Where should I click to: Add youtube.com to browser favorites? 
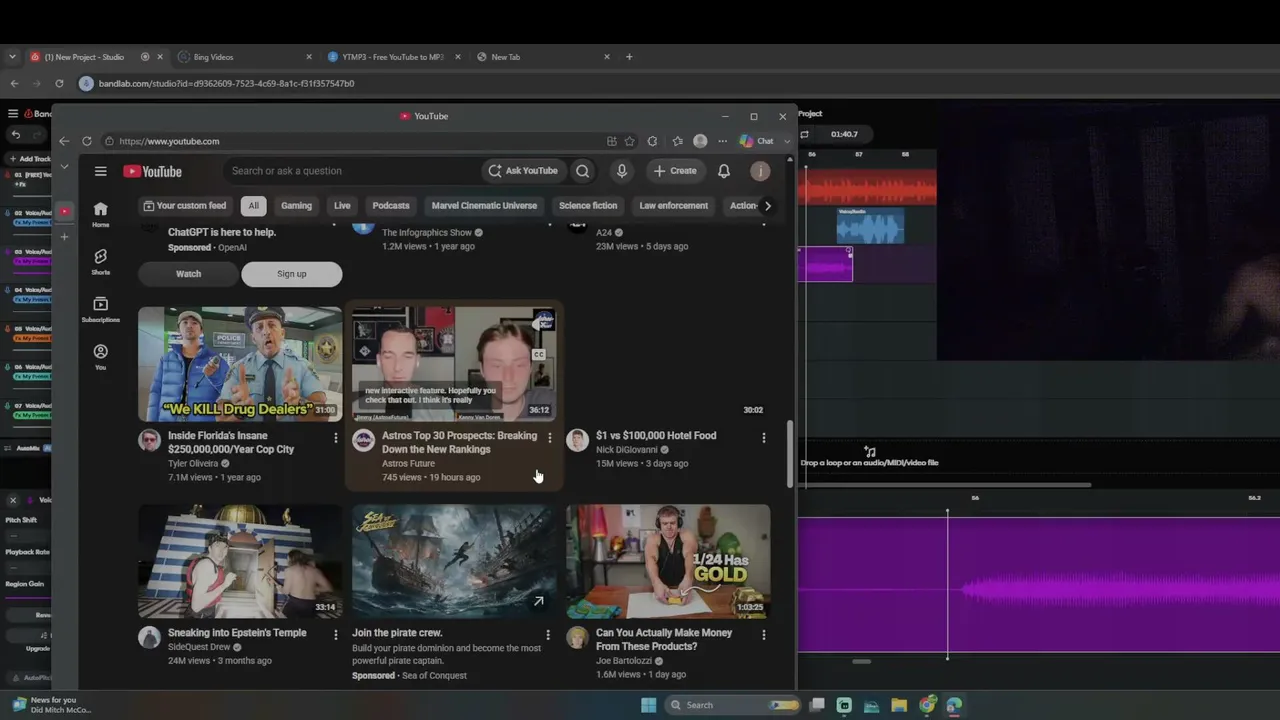click(x=629, y=141)
